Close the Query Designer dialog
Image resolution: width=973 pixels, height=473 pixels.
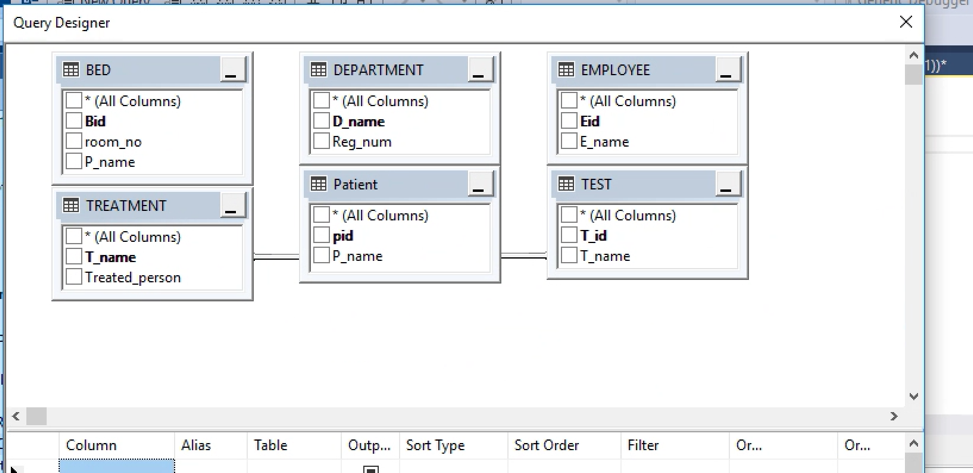coord(906,22)
